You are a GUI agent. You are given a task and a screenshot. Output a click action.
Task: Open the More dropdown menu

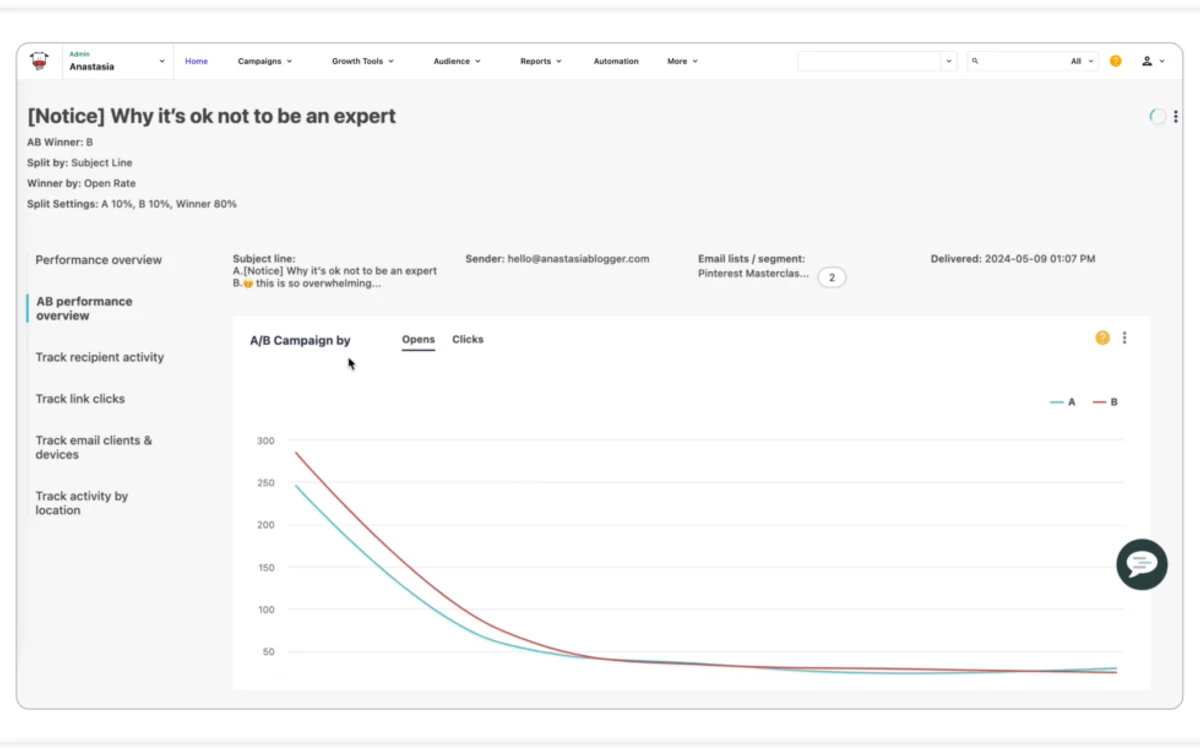tap(683, 61)
